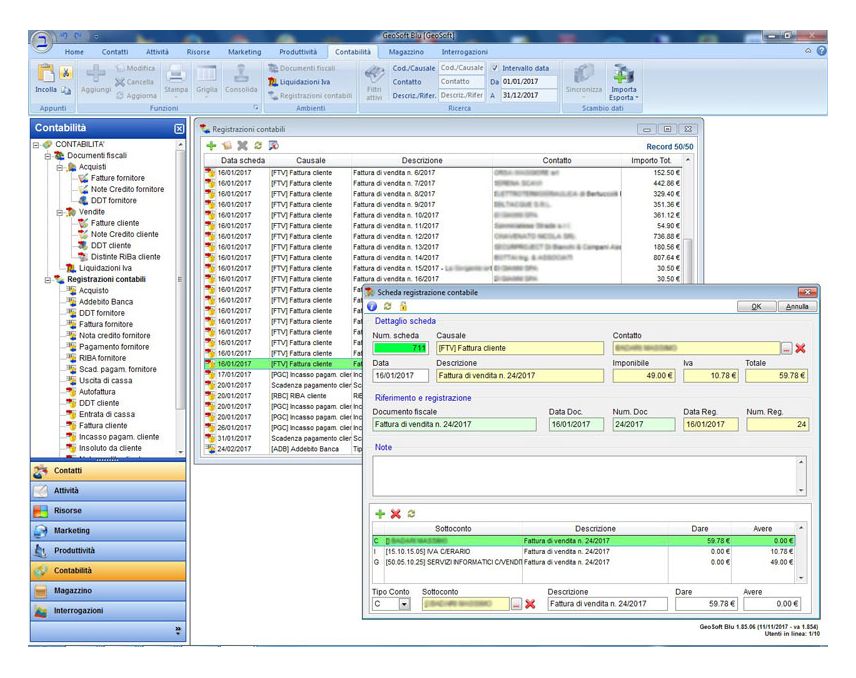Viewport: 856px width, 678px height.
Task: Clear the bottom Sottoconto field with the red X
Action: coord(530,604)
